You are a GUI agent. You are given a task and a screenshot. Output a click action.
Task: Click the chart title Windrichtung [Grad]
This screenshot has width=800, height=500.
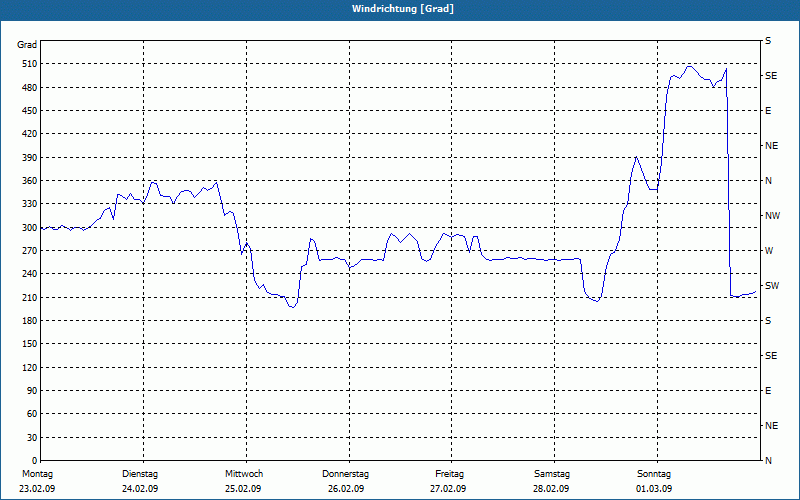coord(403,9)
